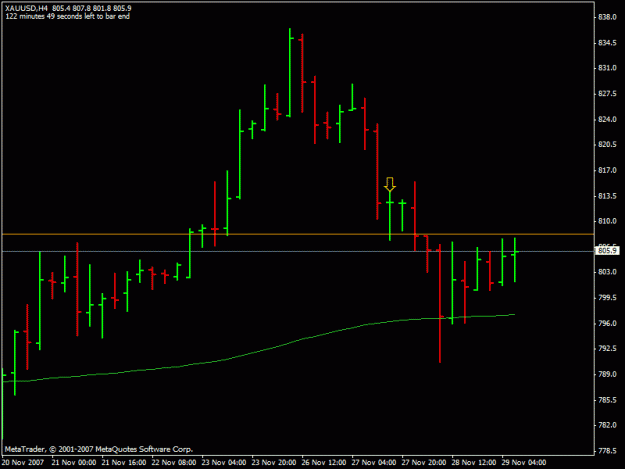Viewport: 625px width, 469px height.
Task: Click the 810.0 price axis label
Action: 607,221
